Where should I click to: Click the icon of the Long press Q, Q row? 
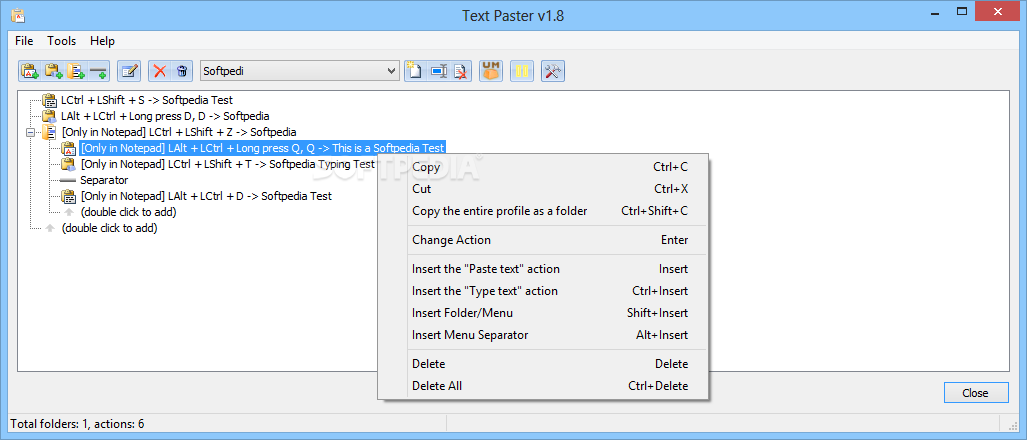[69, 148]
